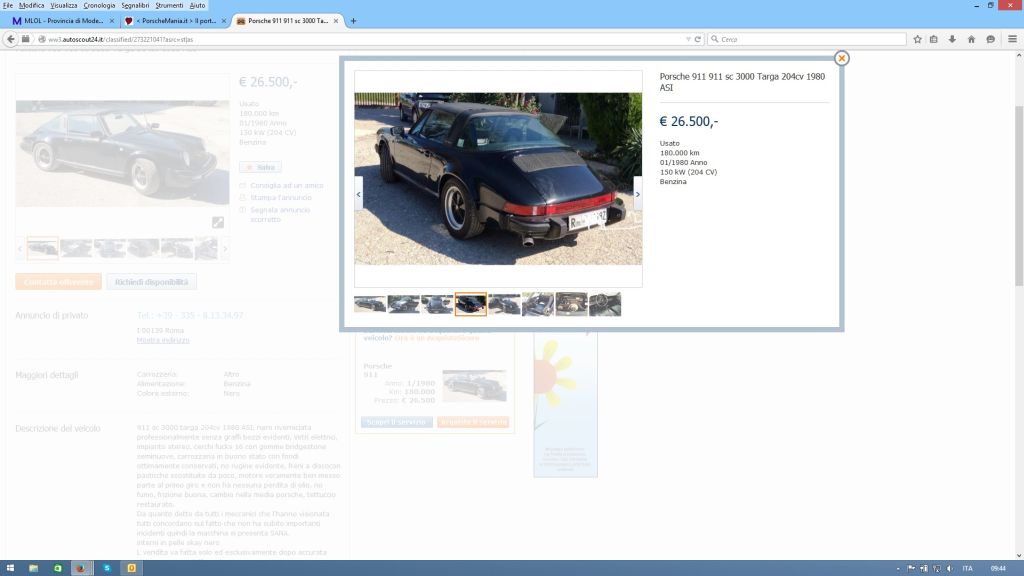Viewport: 1024px width, 576px height.
Task: Open the Visualizza menu
Action: tap(64, 5)
